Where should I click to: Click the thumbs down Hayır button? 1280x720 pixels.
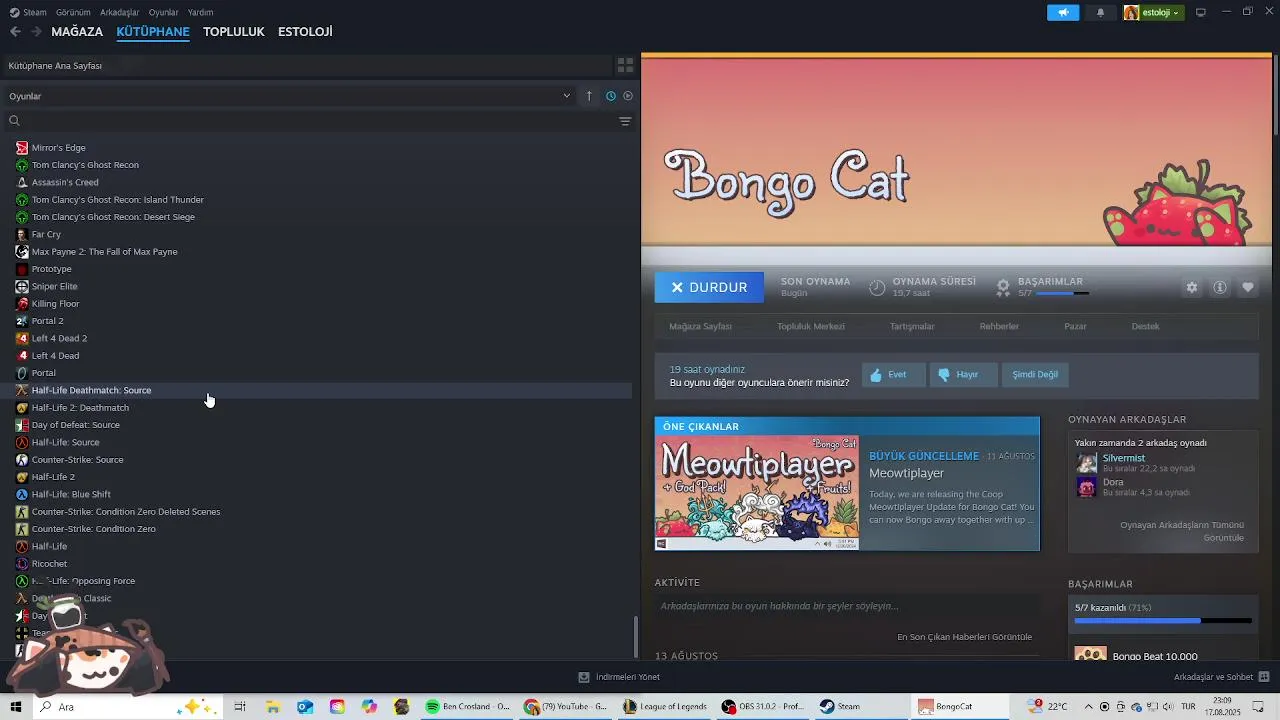click(x=963, y=375)
